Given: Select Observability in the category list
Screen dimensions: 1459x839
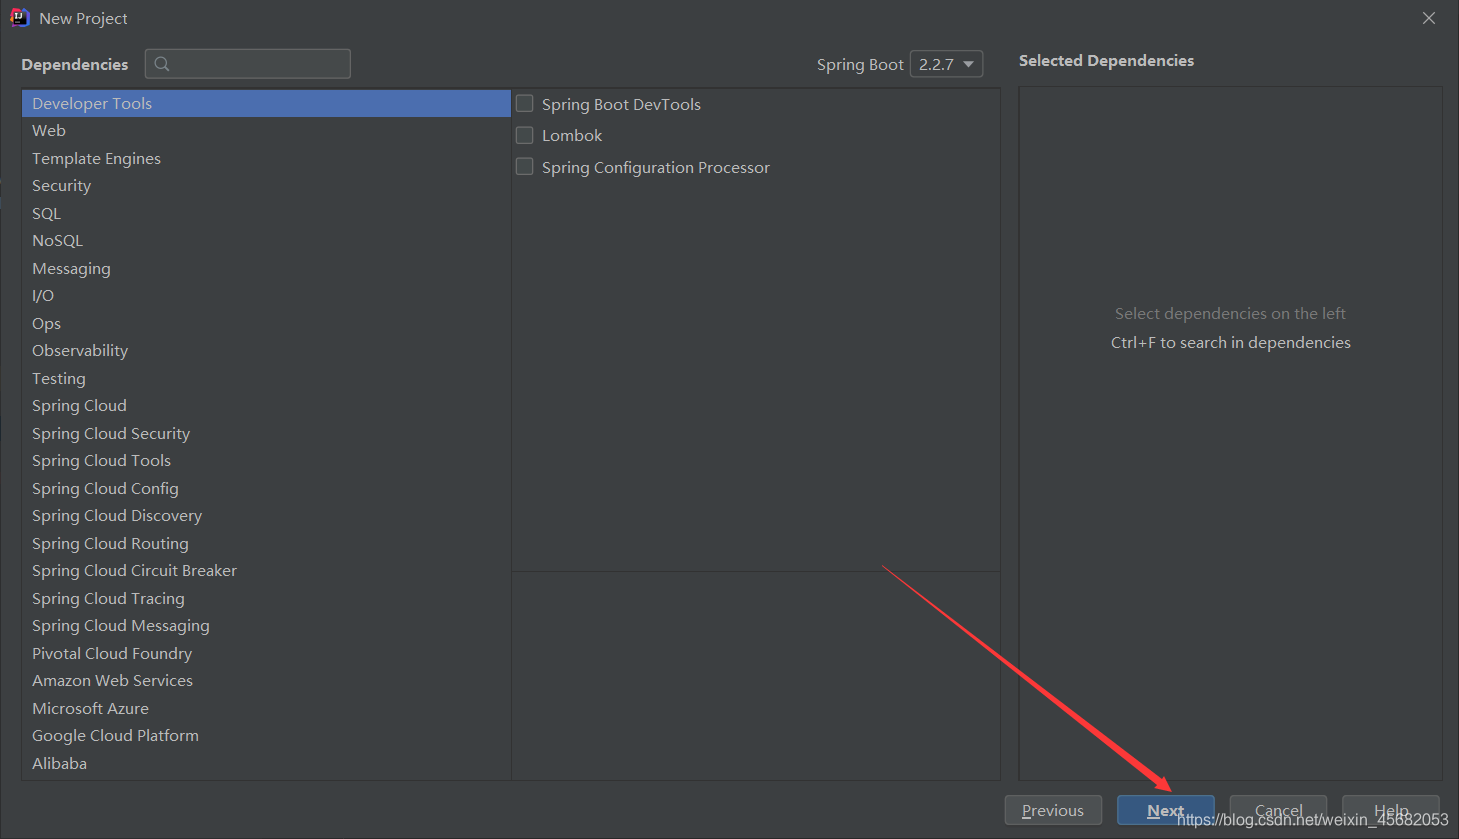Looking at the screenshot, I should [266, 351].
